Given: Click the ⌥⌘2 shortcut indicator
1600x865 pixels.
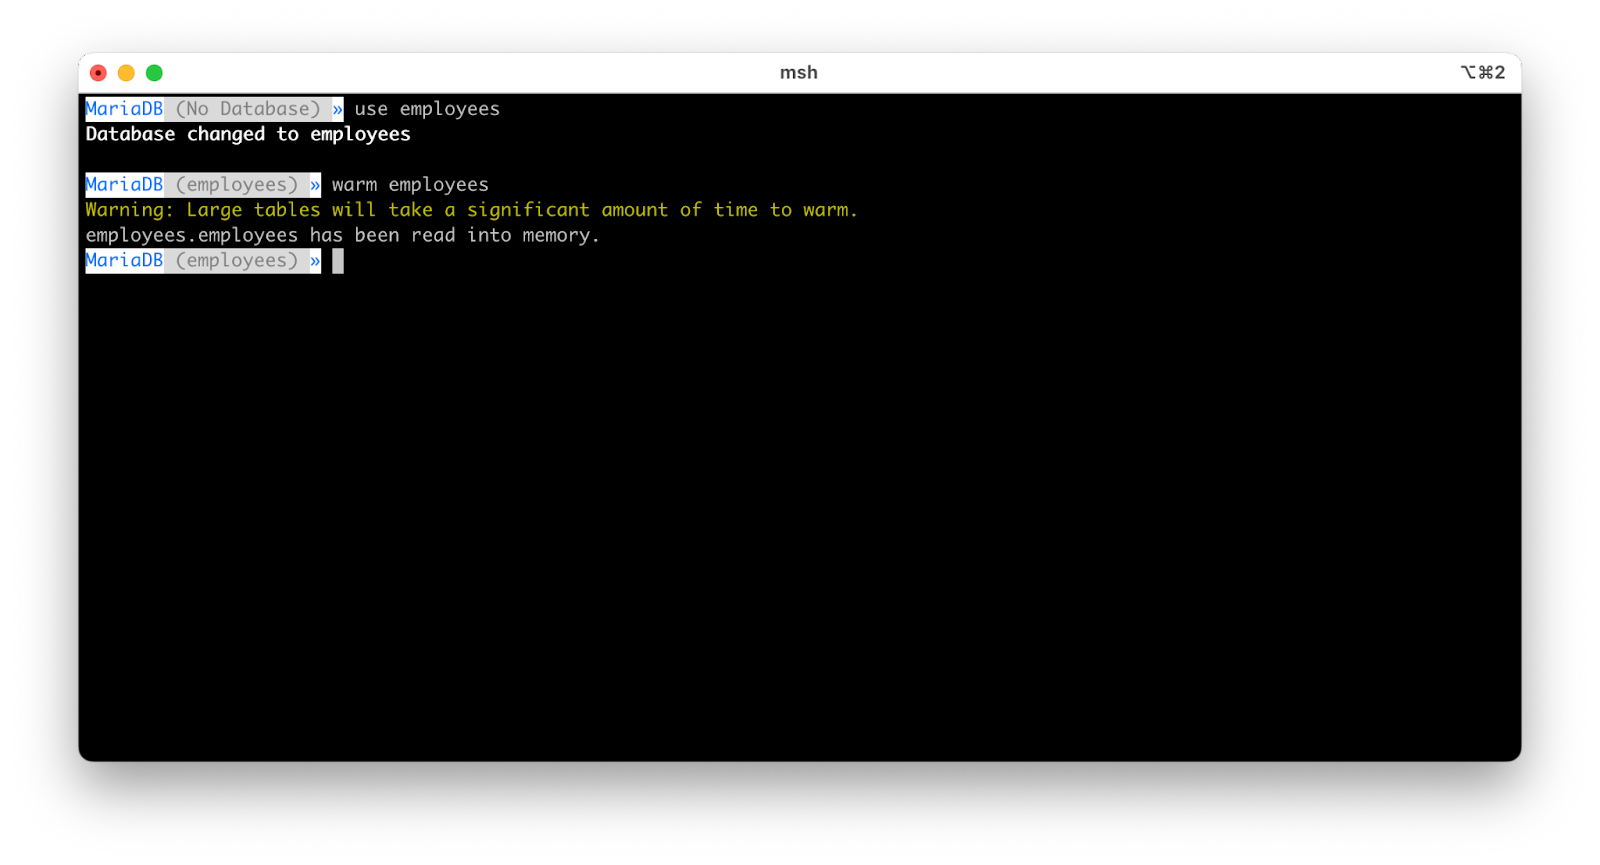Looking at the screenshot, I should (x=1482, y=73).
